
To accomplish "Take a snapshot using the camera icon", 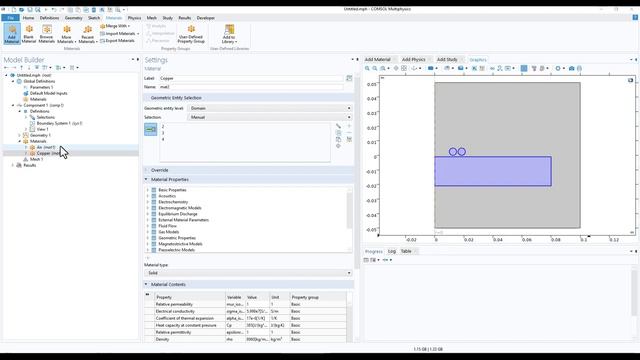I will coord(571,69).
